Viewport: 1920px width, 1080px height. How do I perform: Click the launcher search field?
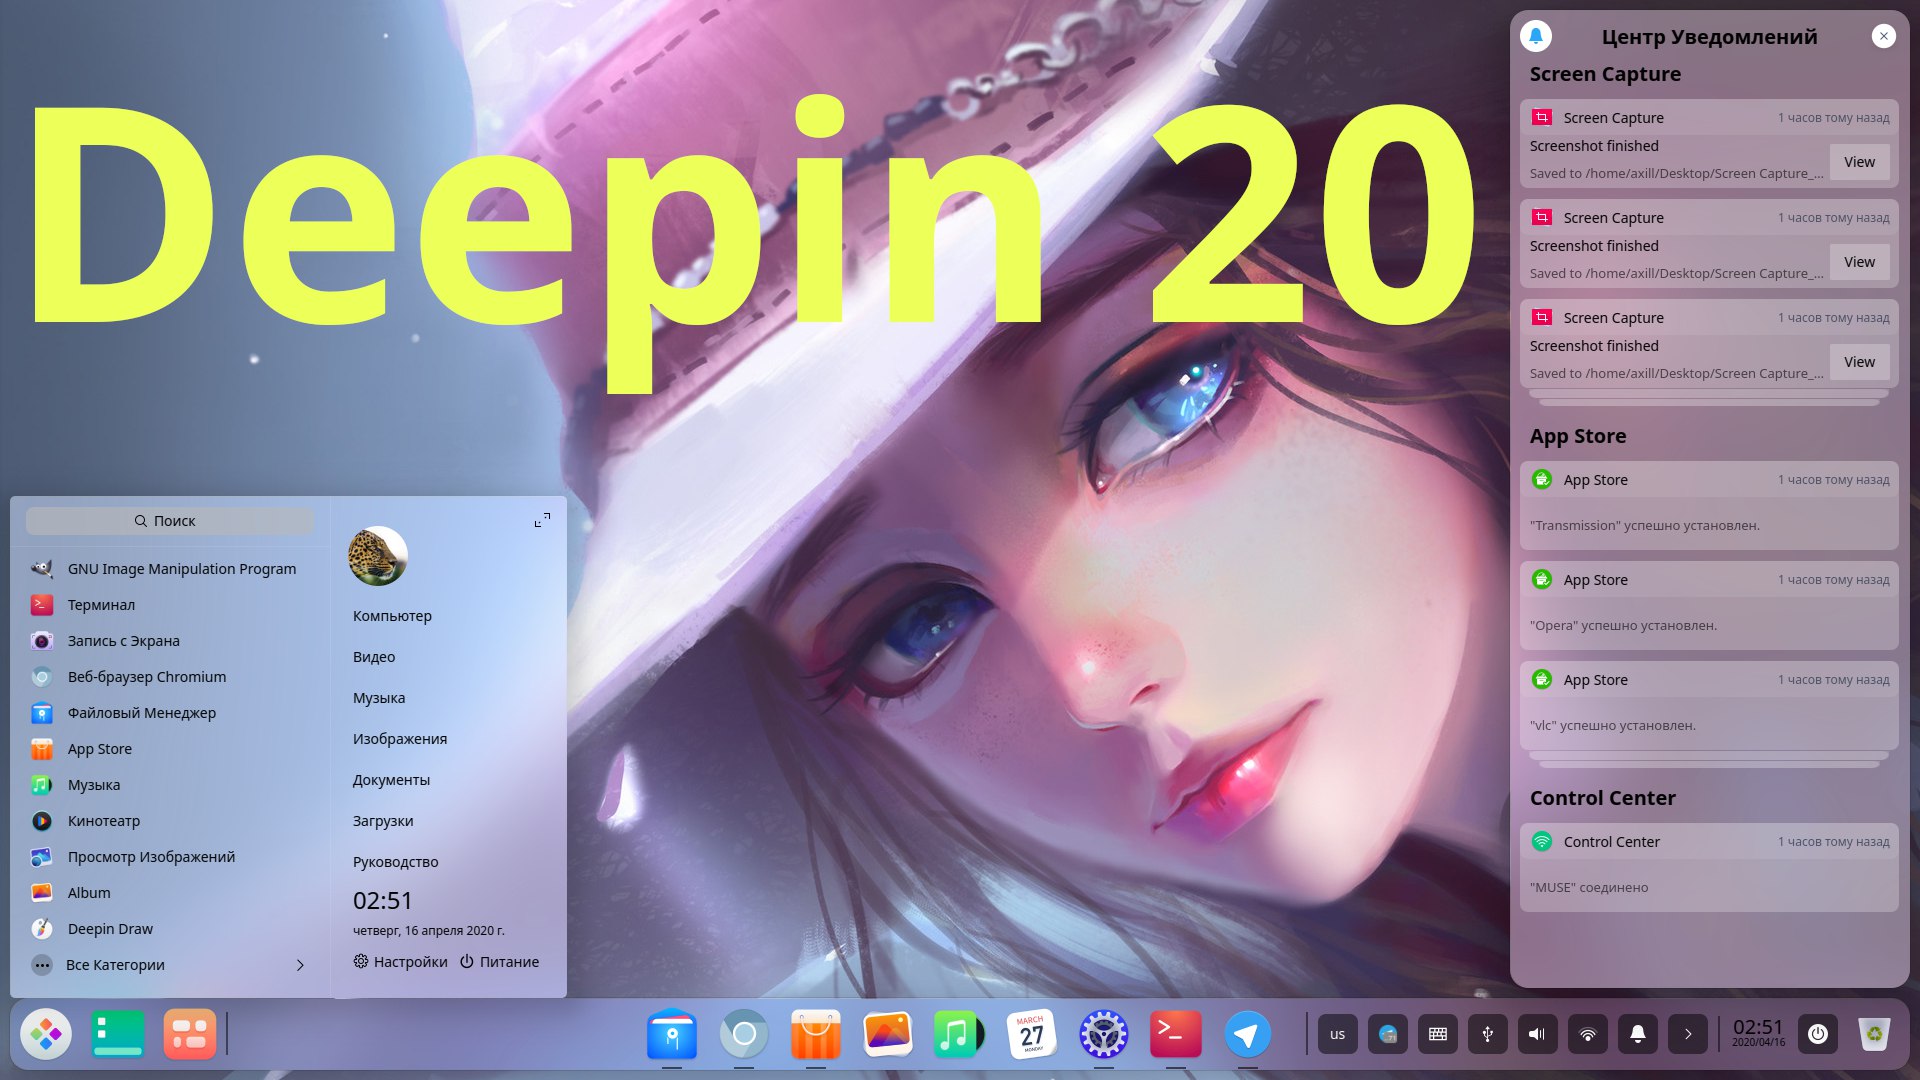[x=169, y=521]
